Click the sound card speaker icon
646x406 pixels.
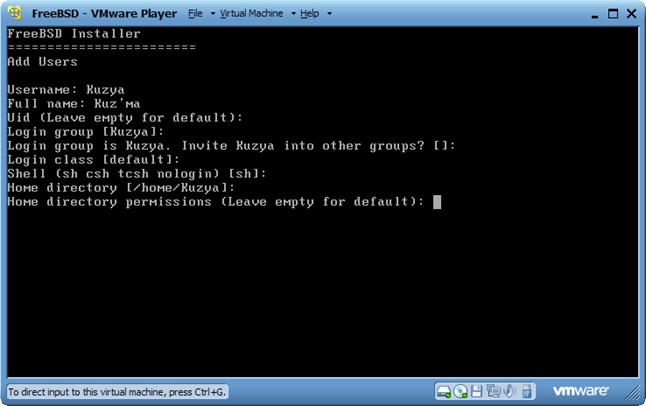508,390
